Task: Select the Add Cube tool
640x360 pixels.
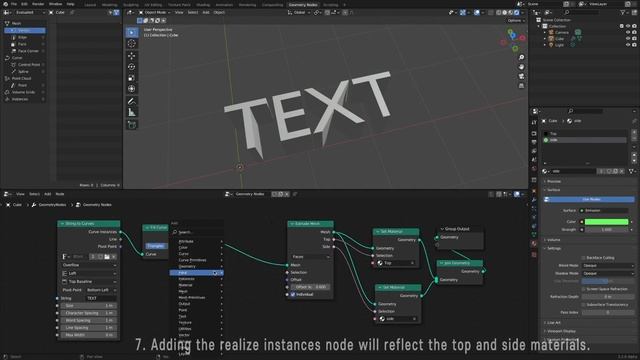Action: [131, 124]
